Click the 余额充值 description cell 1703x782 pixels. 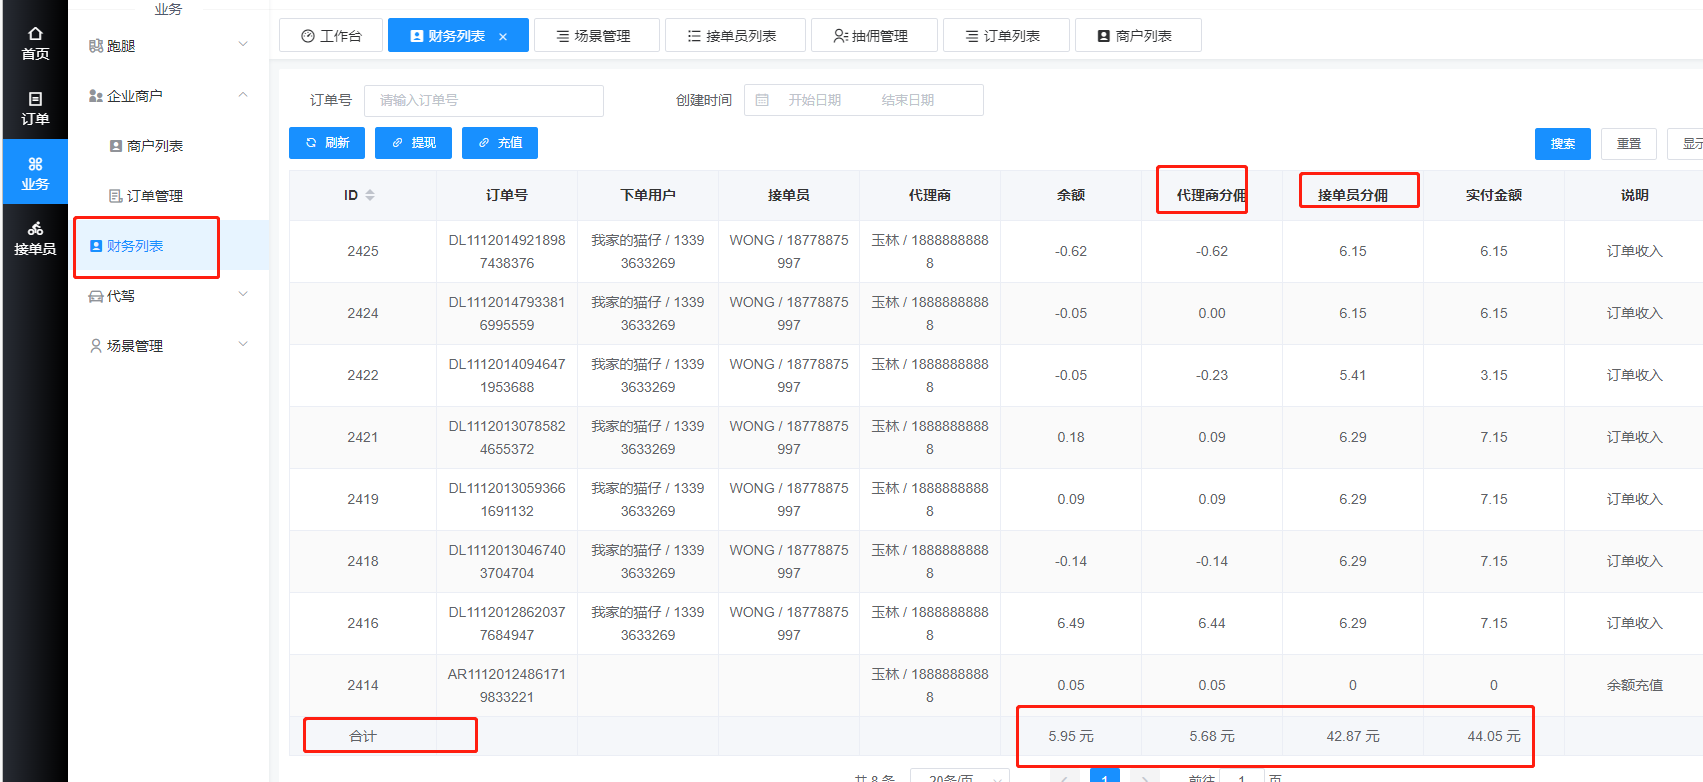pos(1634,685)
